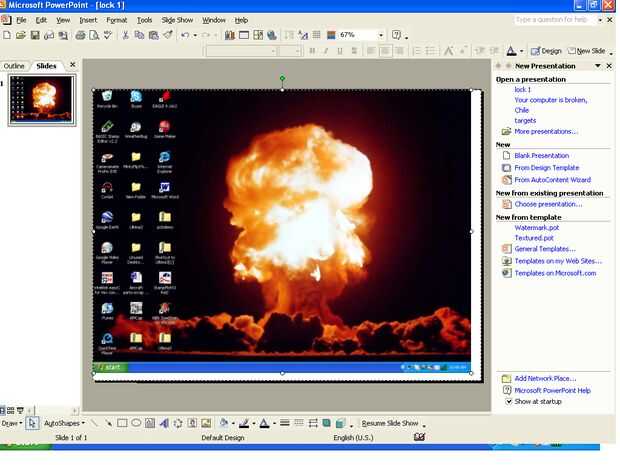The height and width of the screenshot is (465, 620).
Task: Click the Print icon in the toolbar
Action: point(80,35)
